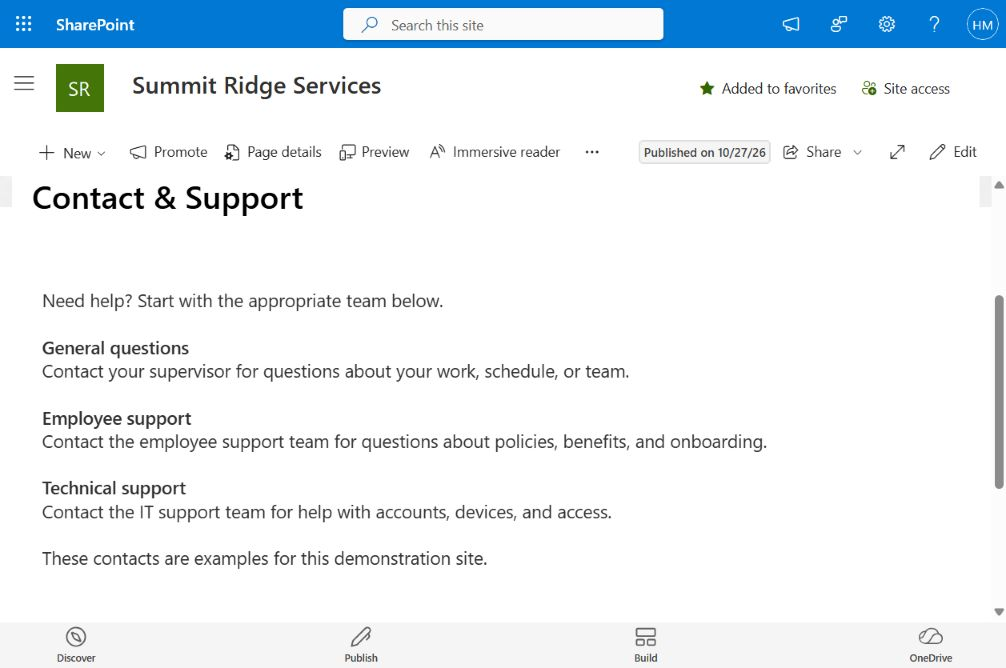Click the 'Contact the IT support team' sentence

click(327, 512)
